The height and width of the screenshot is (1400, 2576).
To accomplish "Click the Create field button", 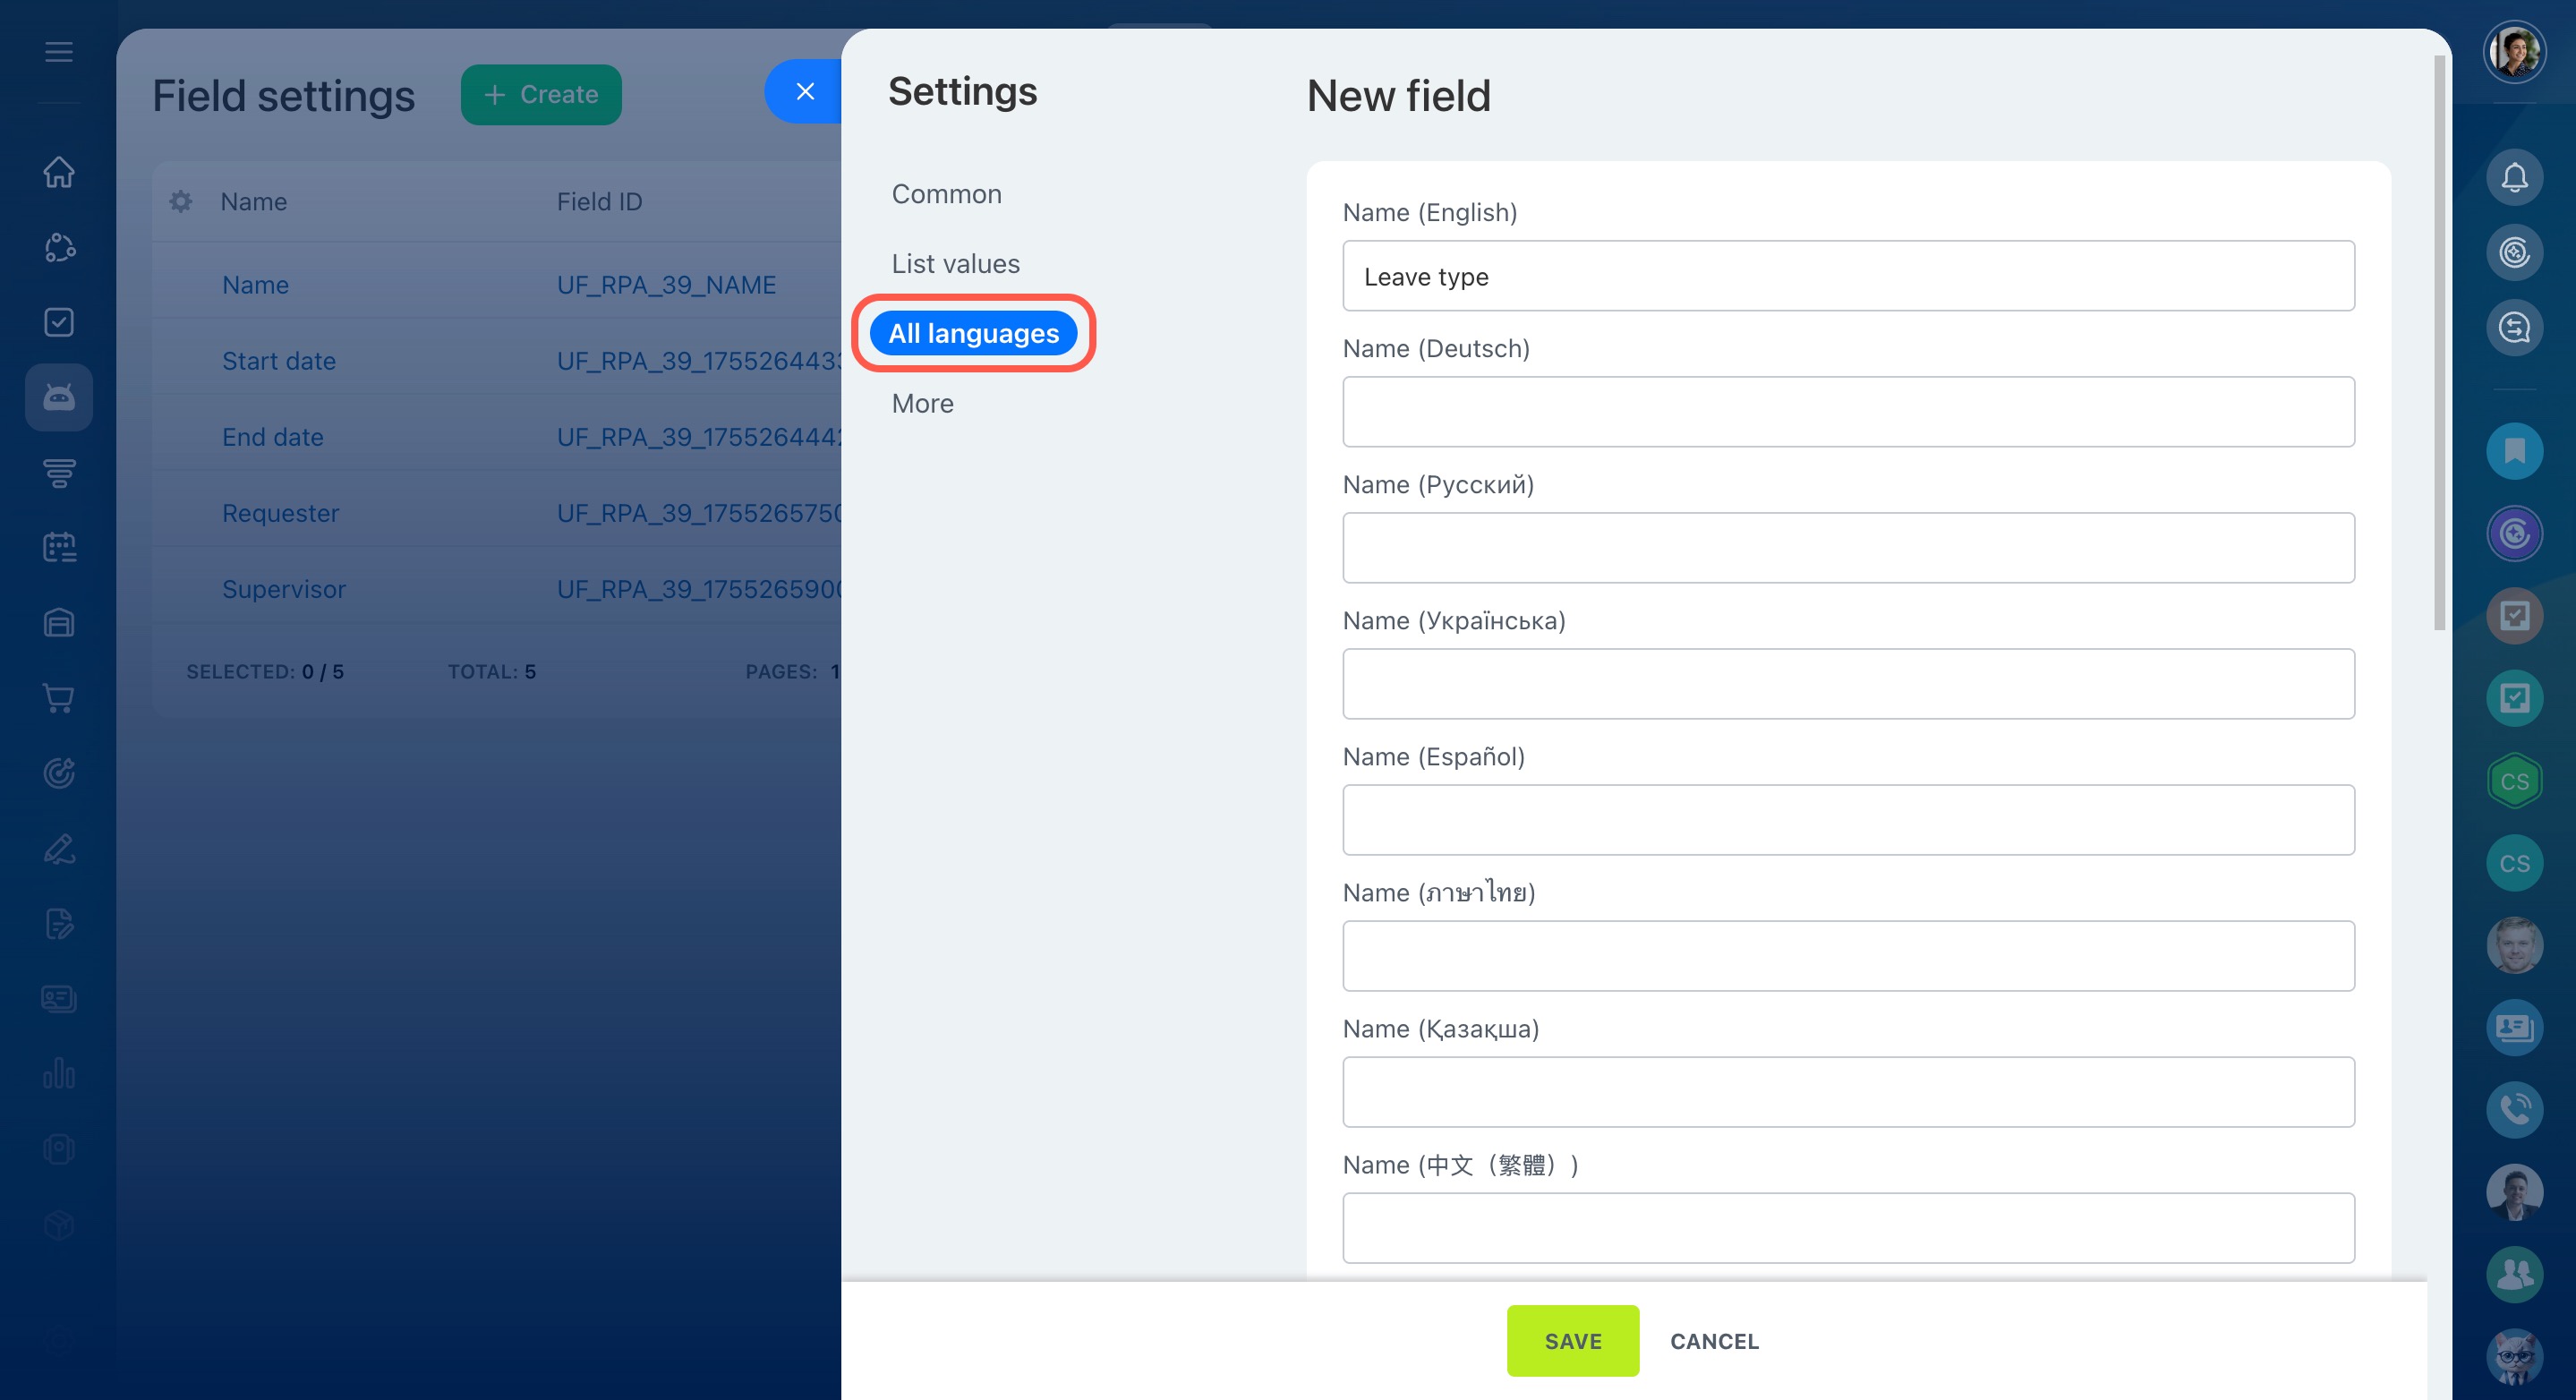I will (x=541, y=95).
